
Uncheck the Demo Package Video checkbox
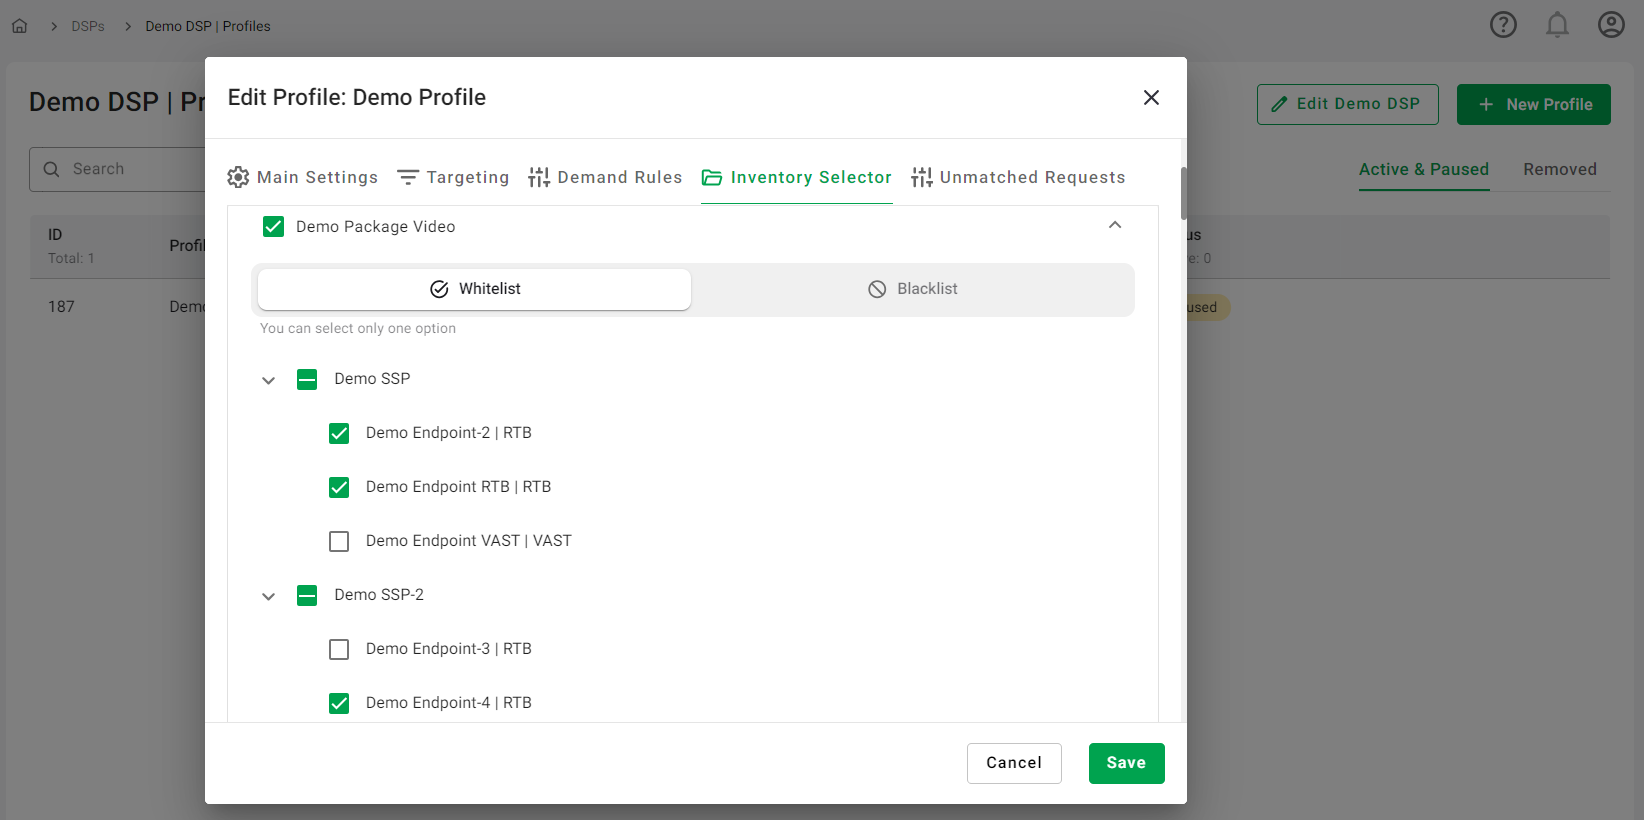[273, 227]
